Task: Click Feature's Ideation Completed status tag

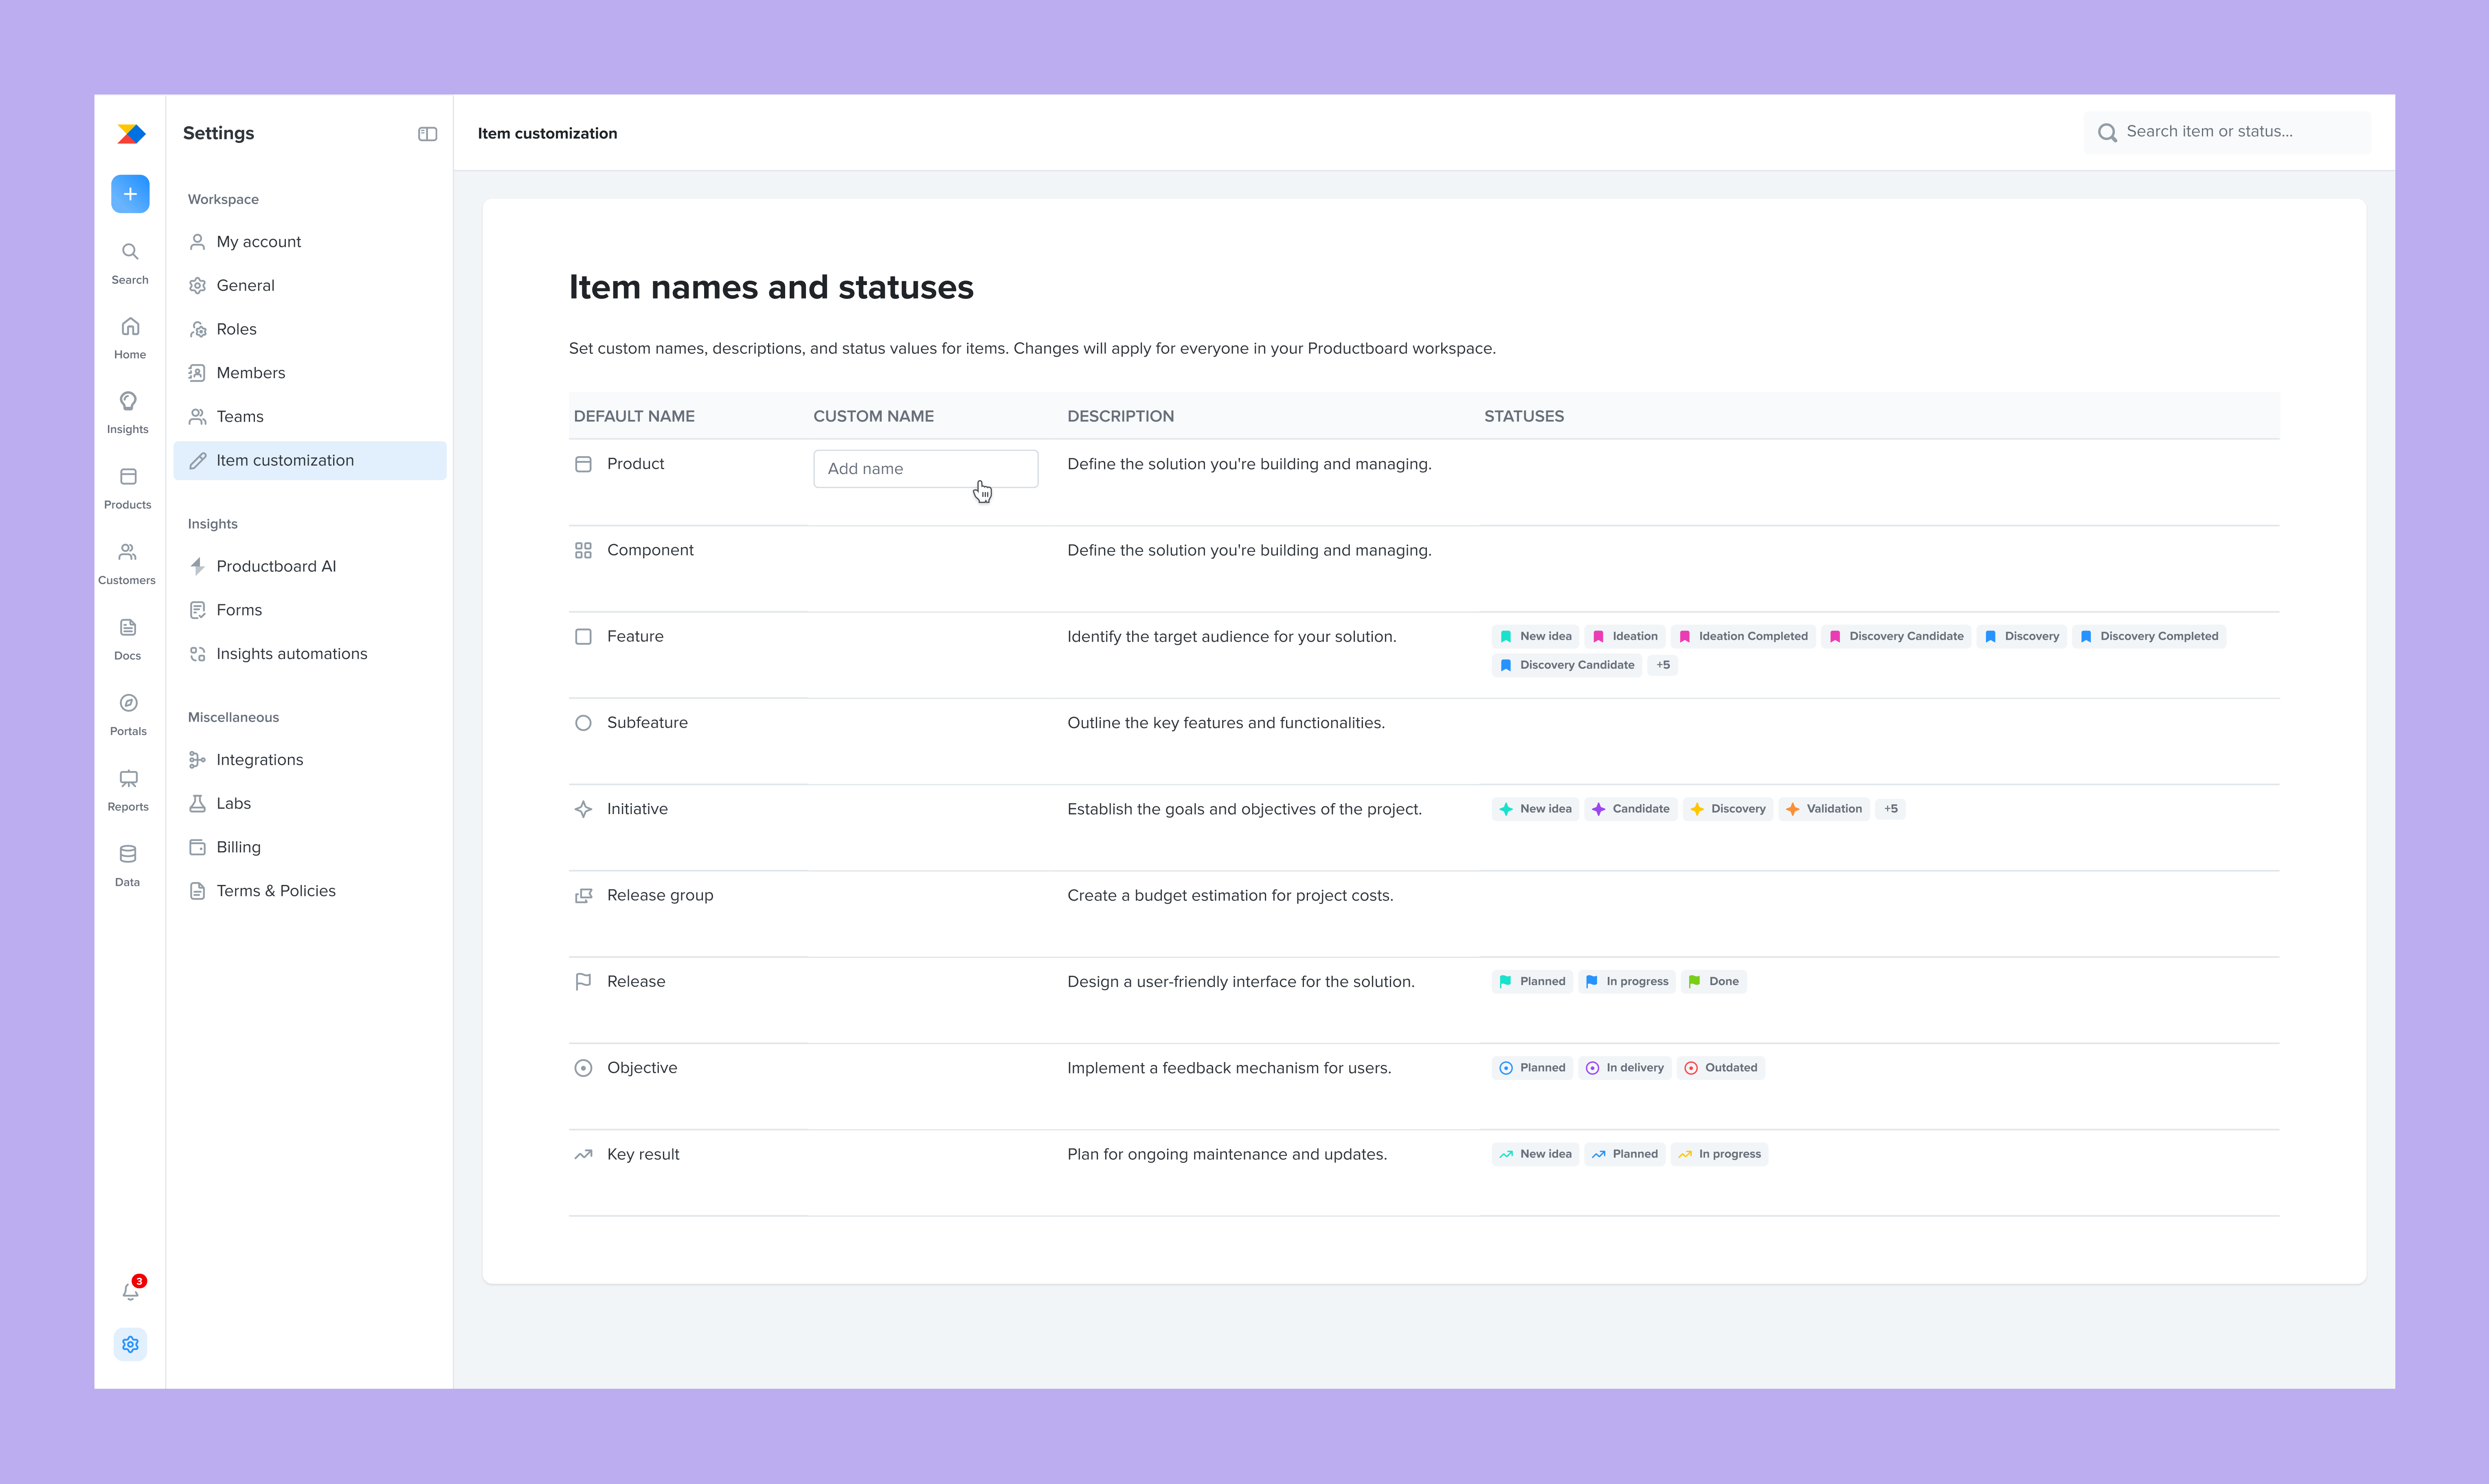Action: [1743, 637]
